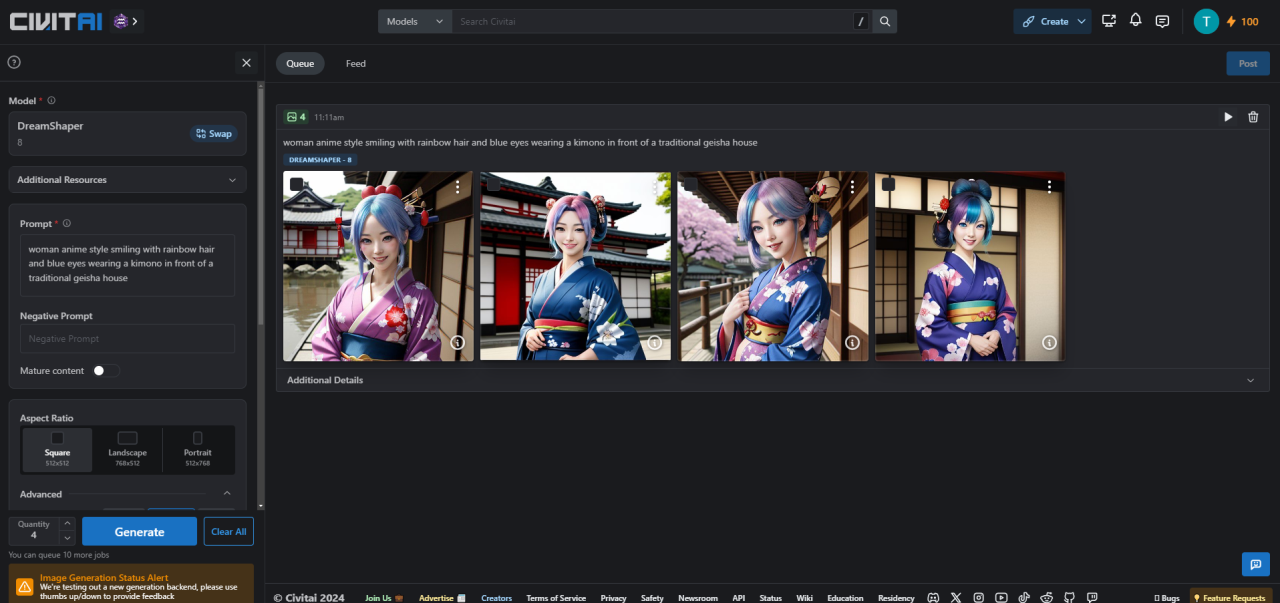Image resolution: width=1280 pixels, height=603 pixels.
Task: Expand the Additional Details panel
Action: [773, 380]
